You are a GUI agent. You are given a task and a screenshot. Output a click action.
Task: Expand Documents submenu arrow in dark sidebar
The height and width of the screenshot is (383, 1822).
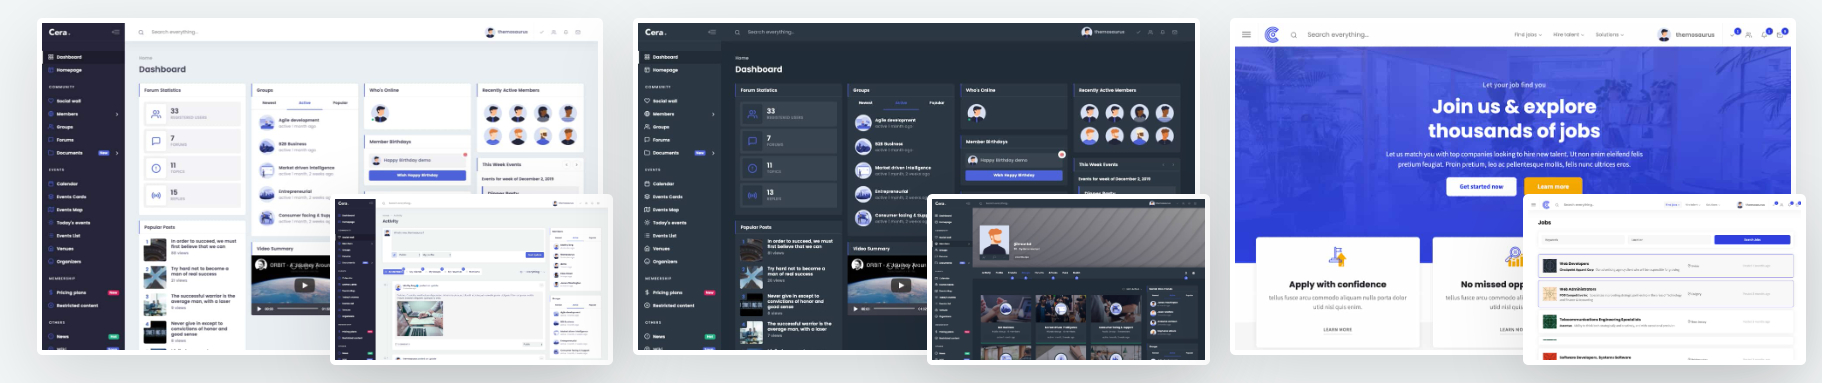coord(713,153)
